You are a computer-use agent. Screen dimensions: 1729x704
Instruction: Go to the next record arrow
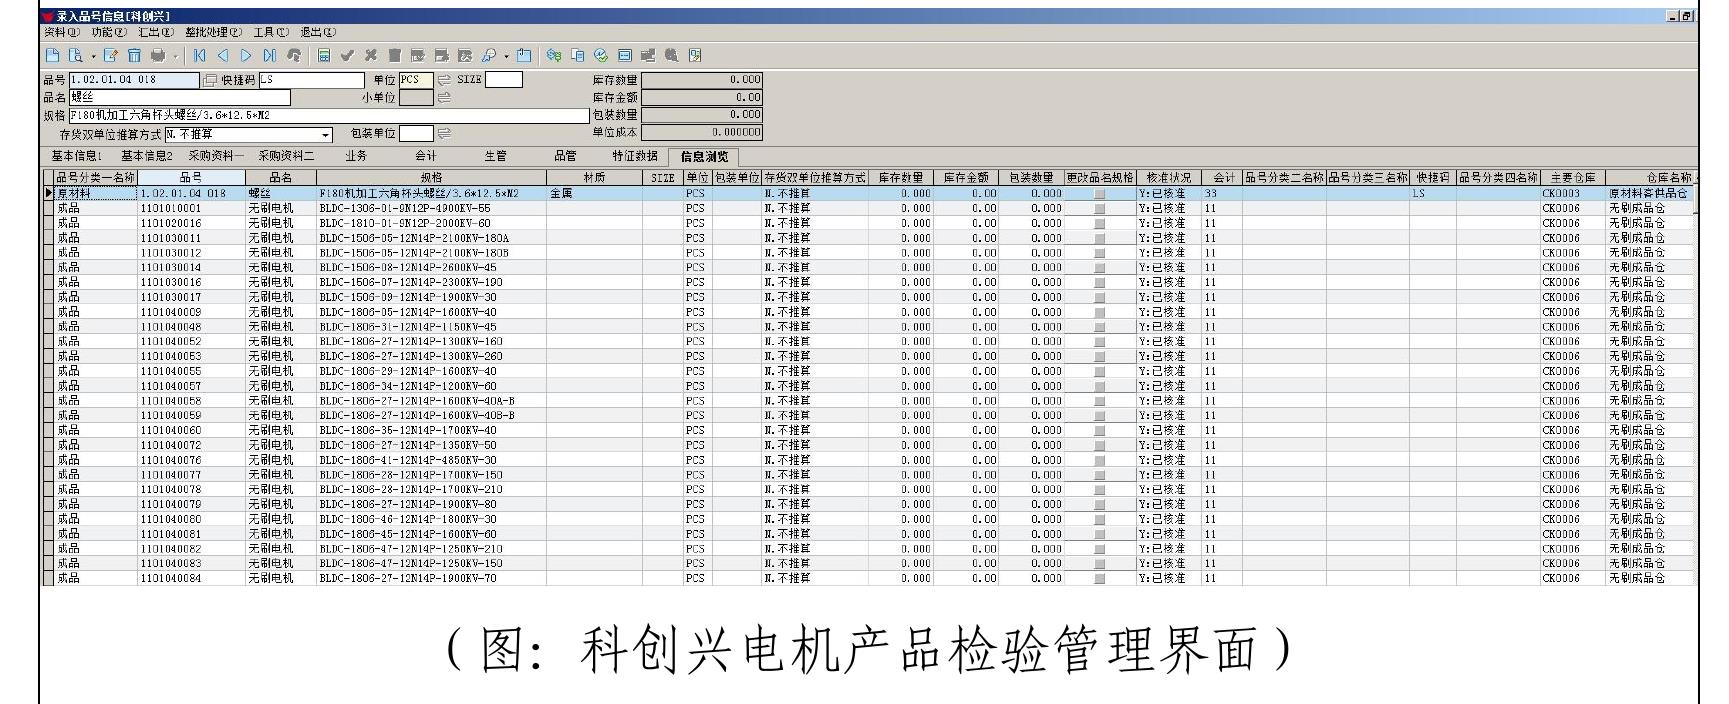click(246, 55)
